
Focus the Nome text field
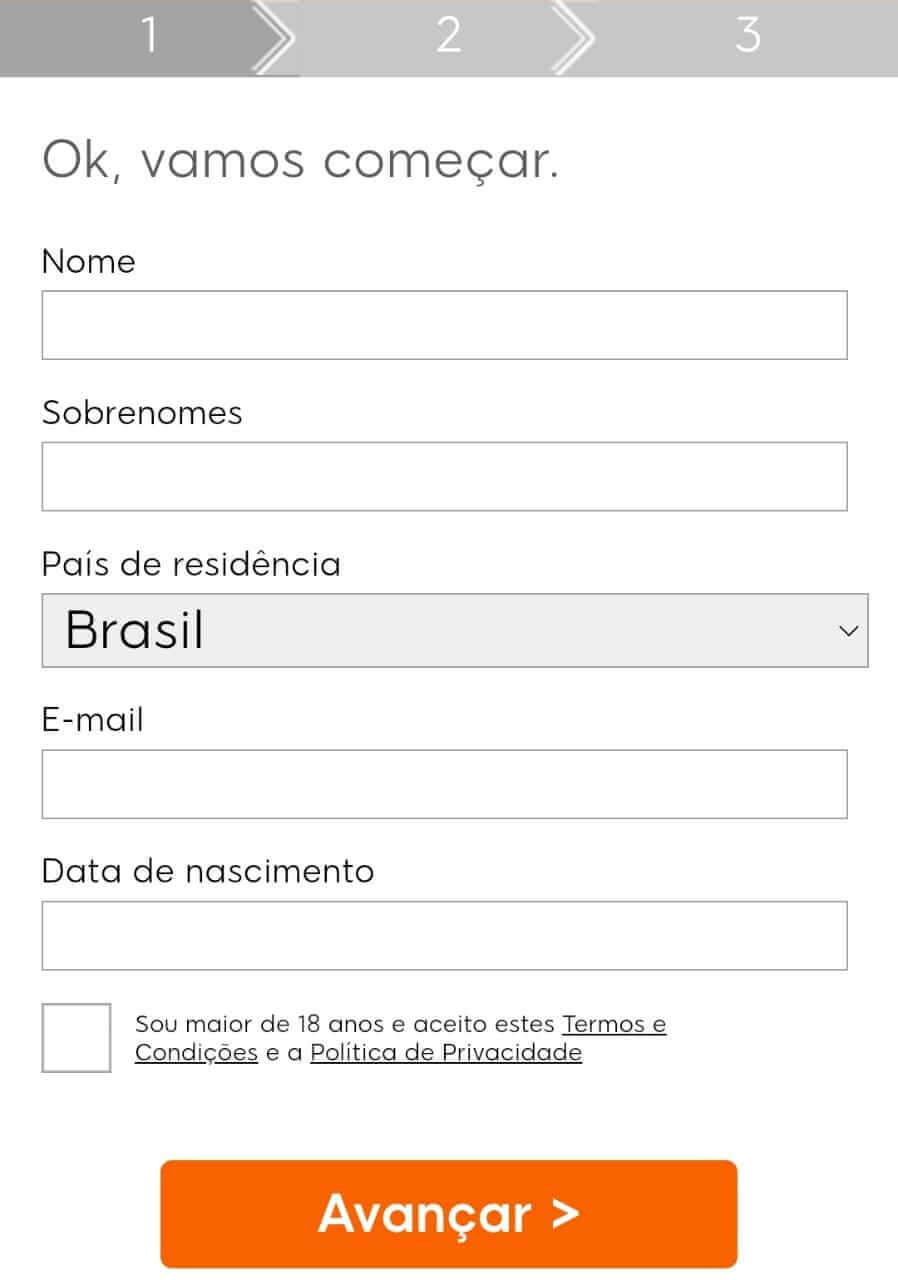click(444, 325)
